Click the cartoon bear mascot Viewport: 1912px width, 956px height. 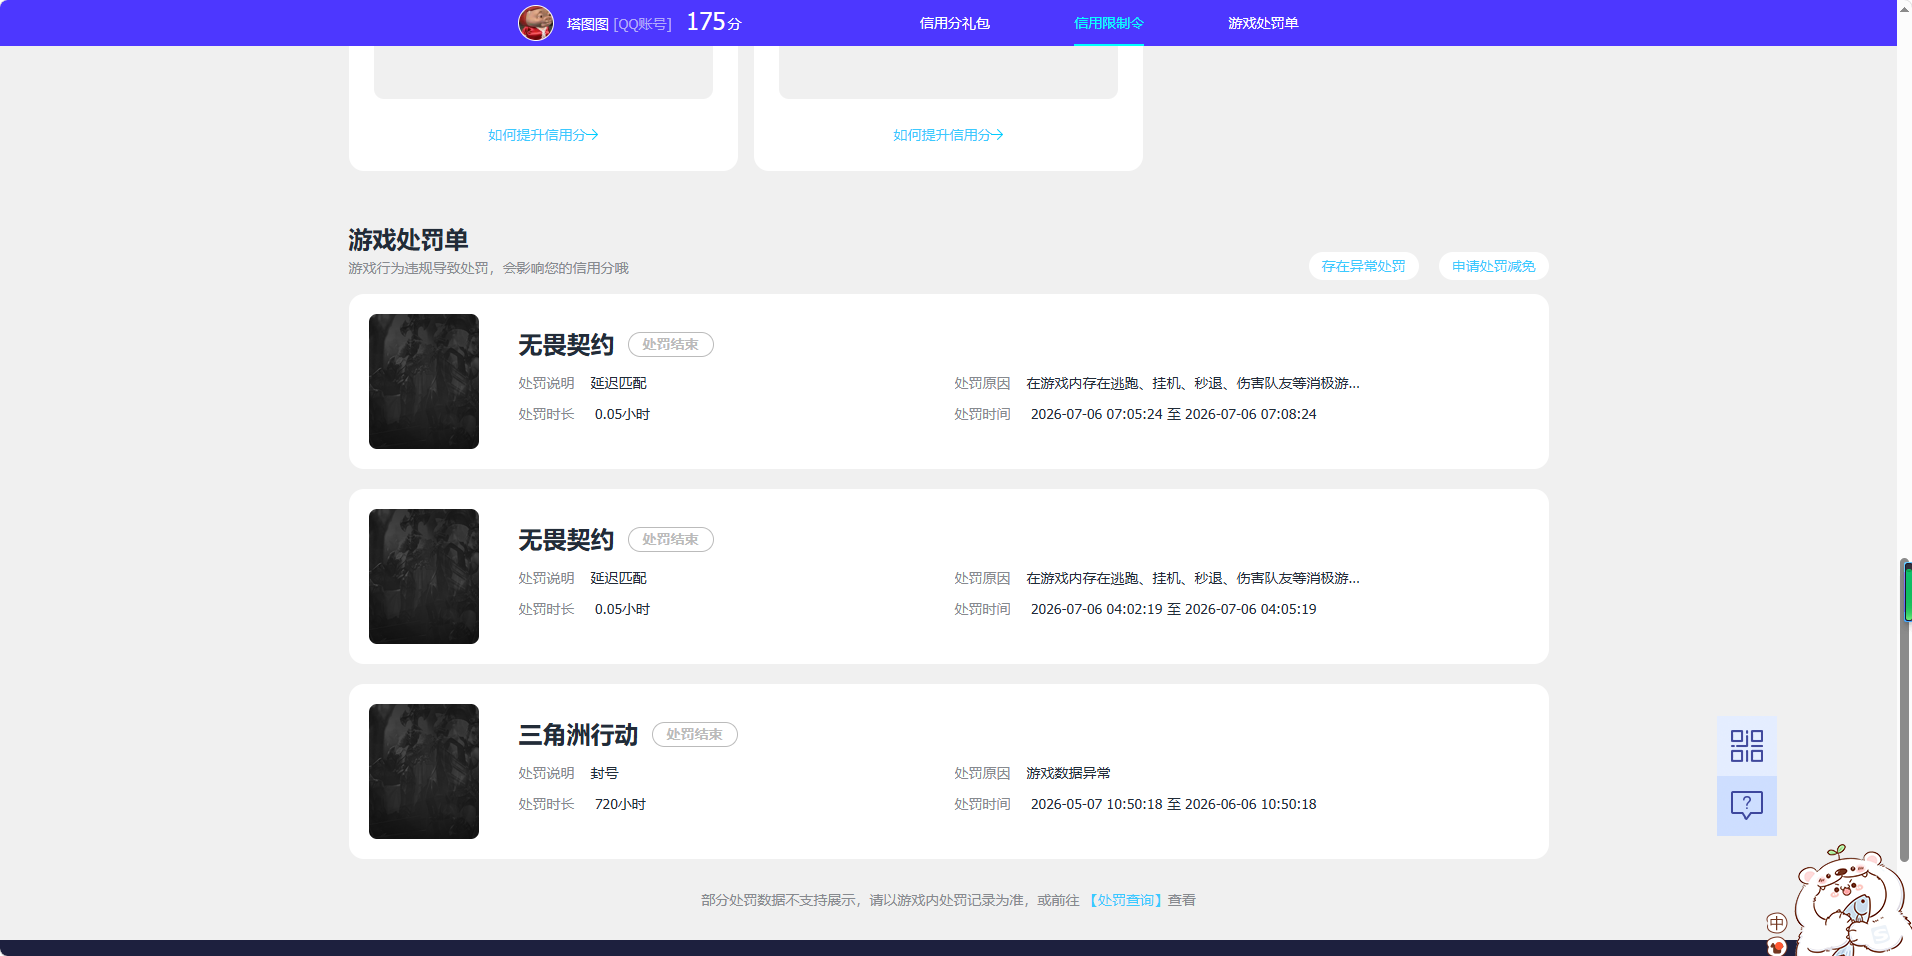click(1850, 902)
